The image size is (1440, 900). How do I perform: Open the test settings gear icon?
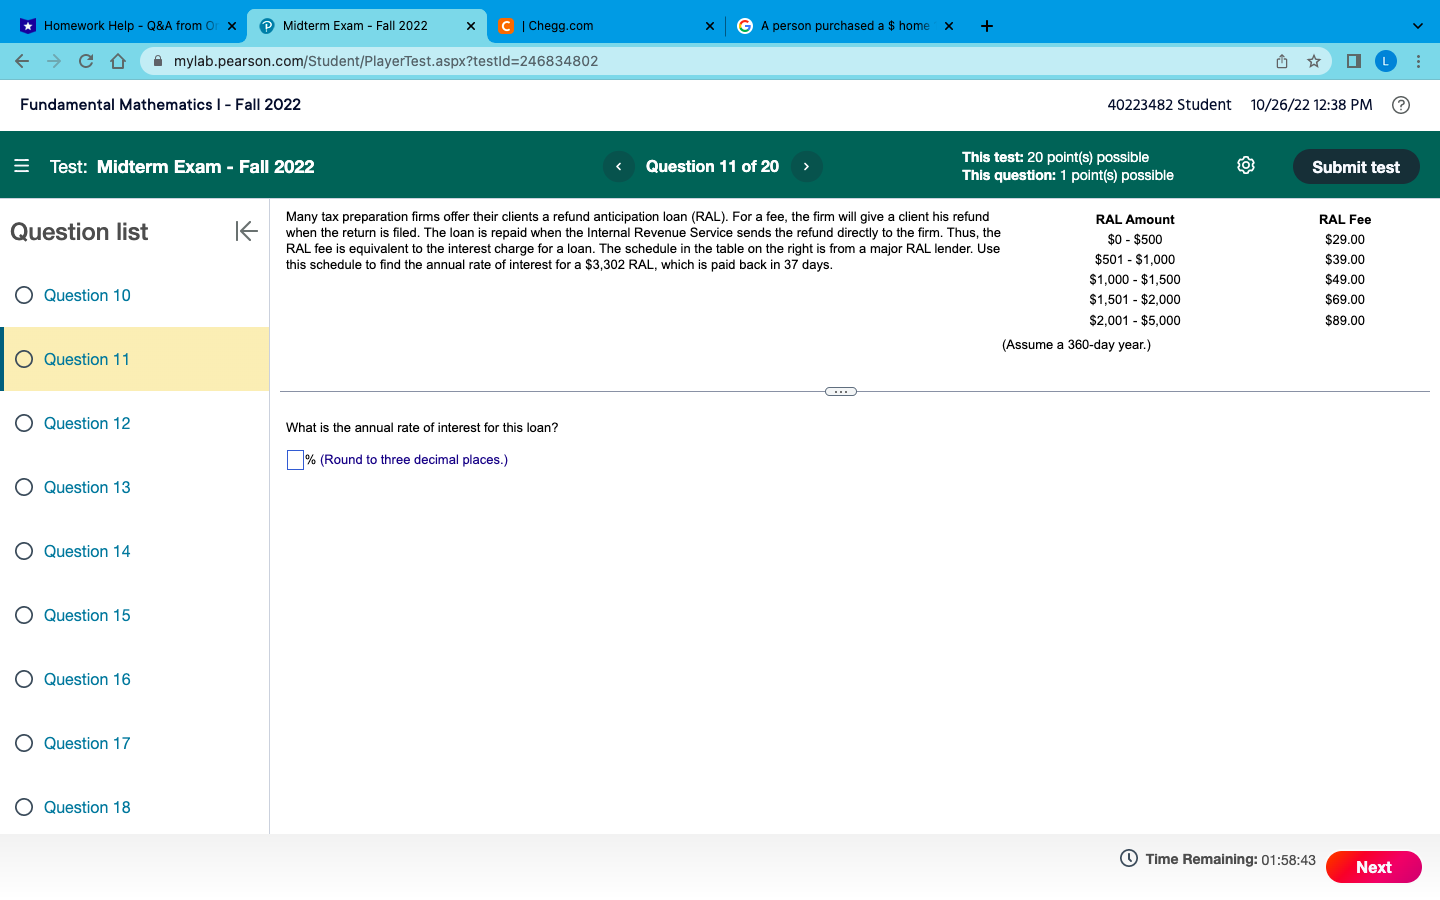pos(1246,166)
